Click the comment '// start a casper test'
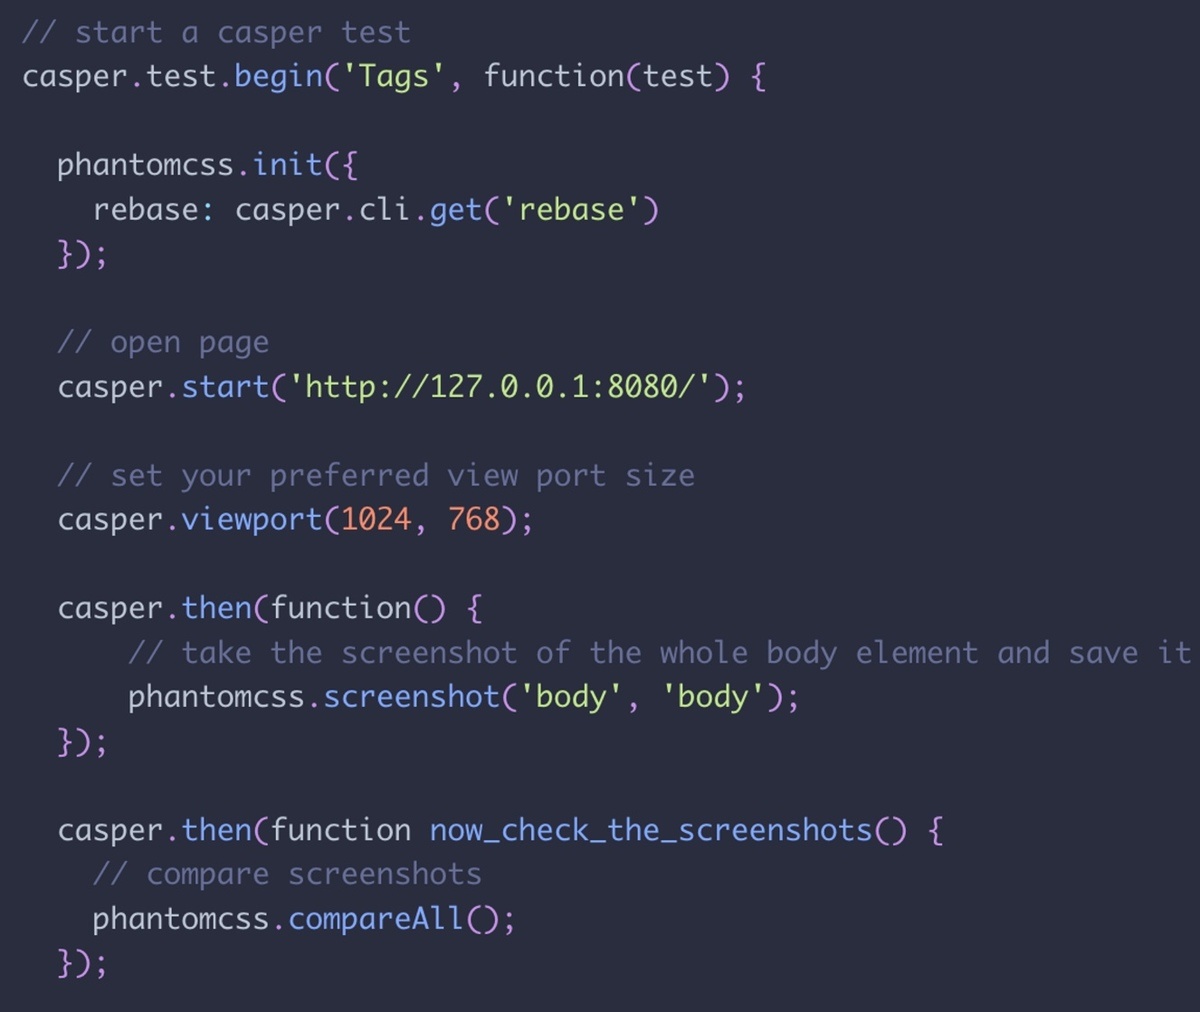The image size is (1200, 1012). coord(216,33)
